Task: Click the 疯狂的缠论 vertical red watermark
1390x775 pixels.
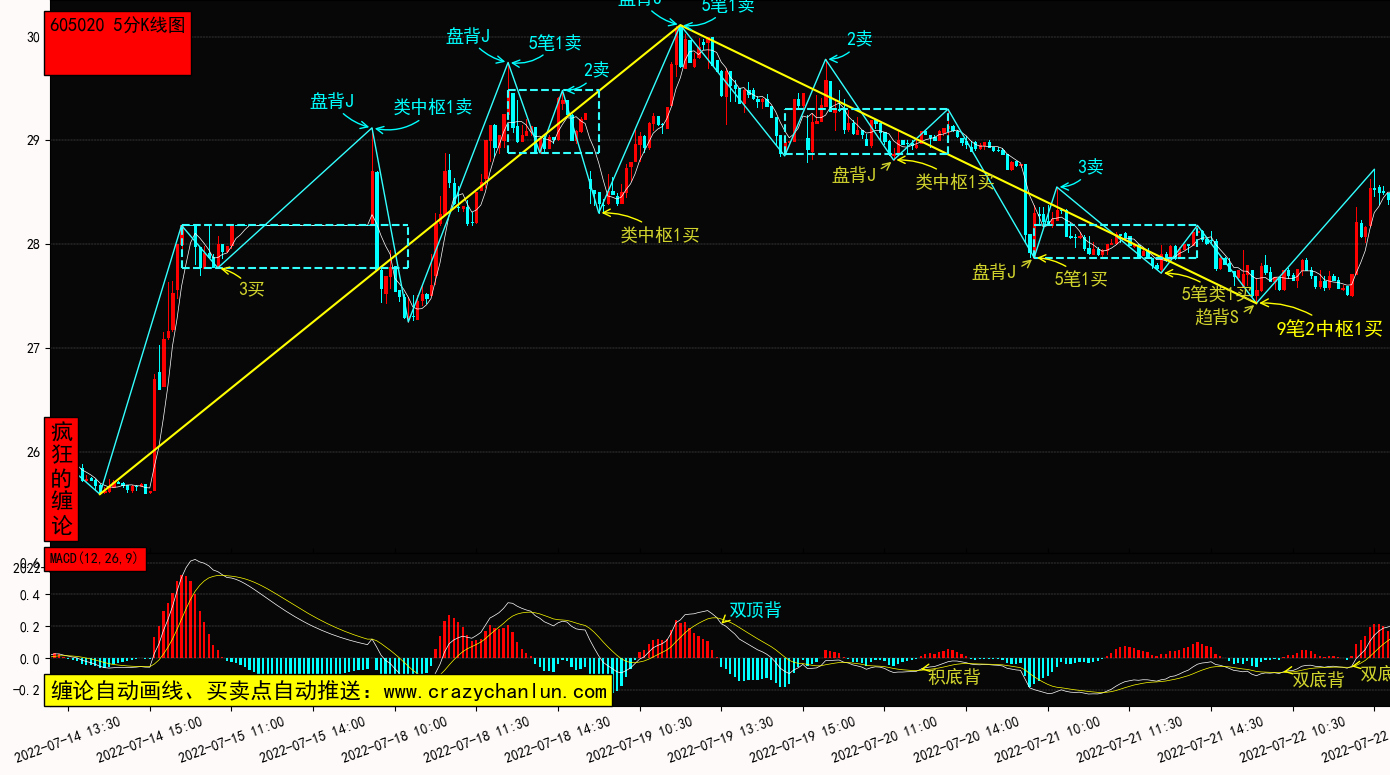Action: point(62,478)
